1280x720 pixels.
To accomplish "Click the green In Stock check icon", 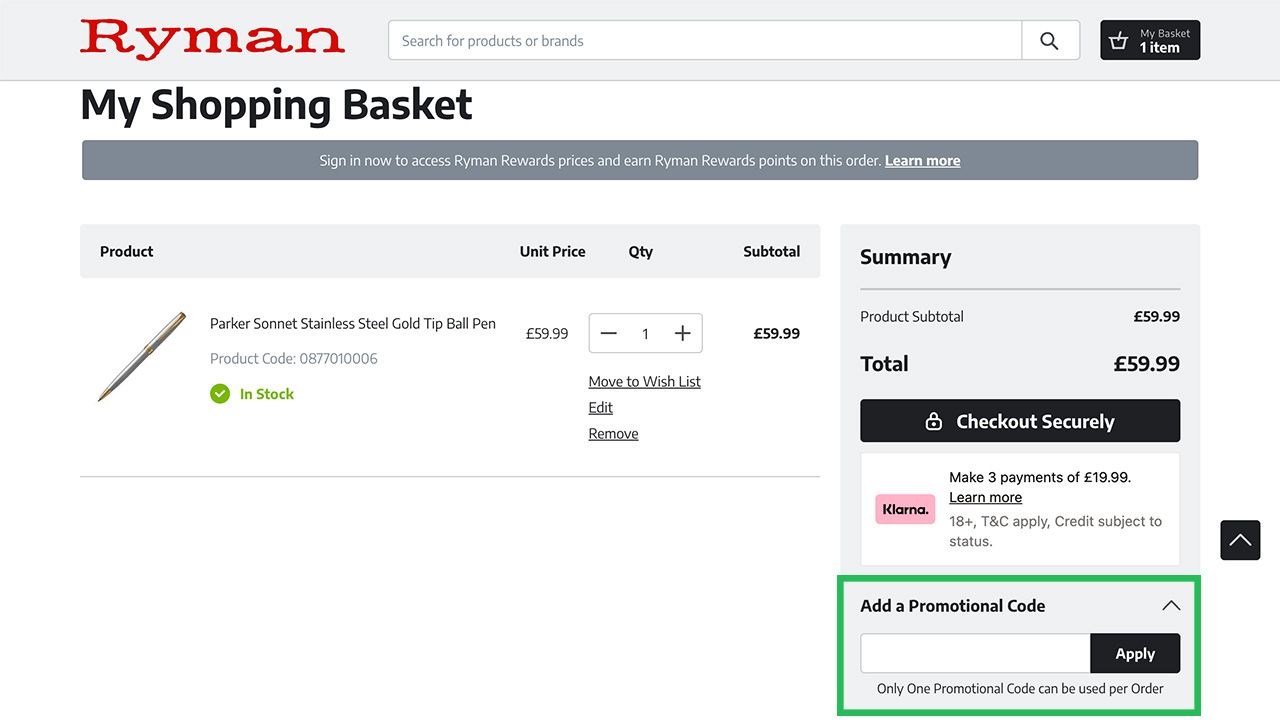I will [x=220, y=394].
